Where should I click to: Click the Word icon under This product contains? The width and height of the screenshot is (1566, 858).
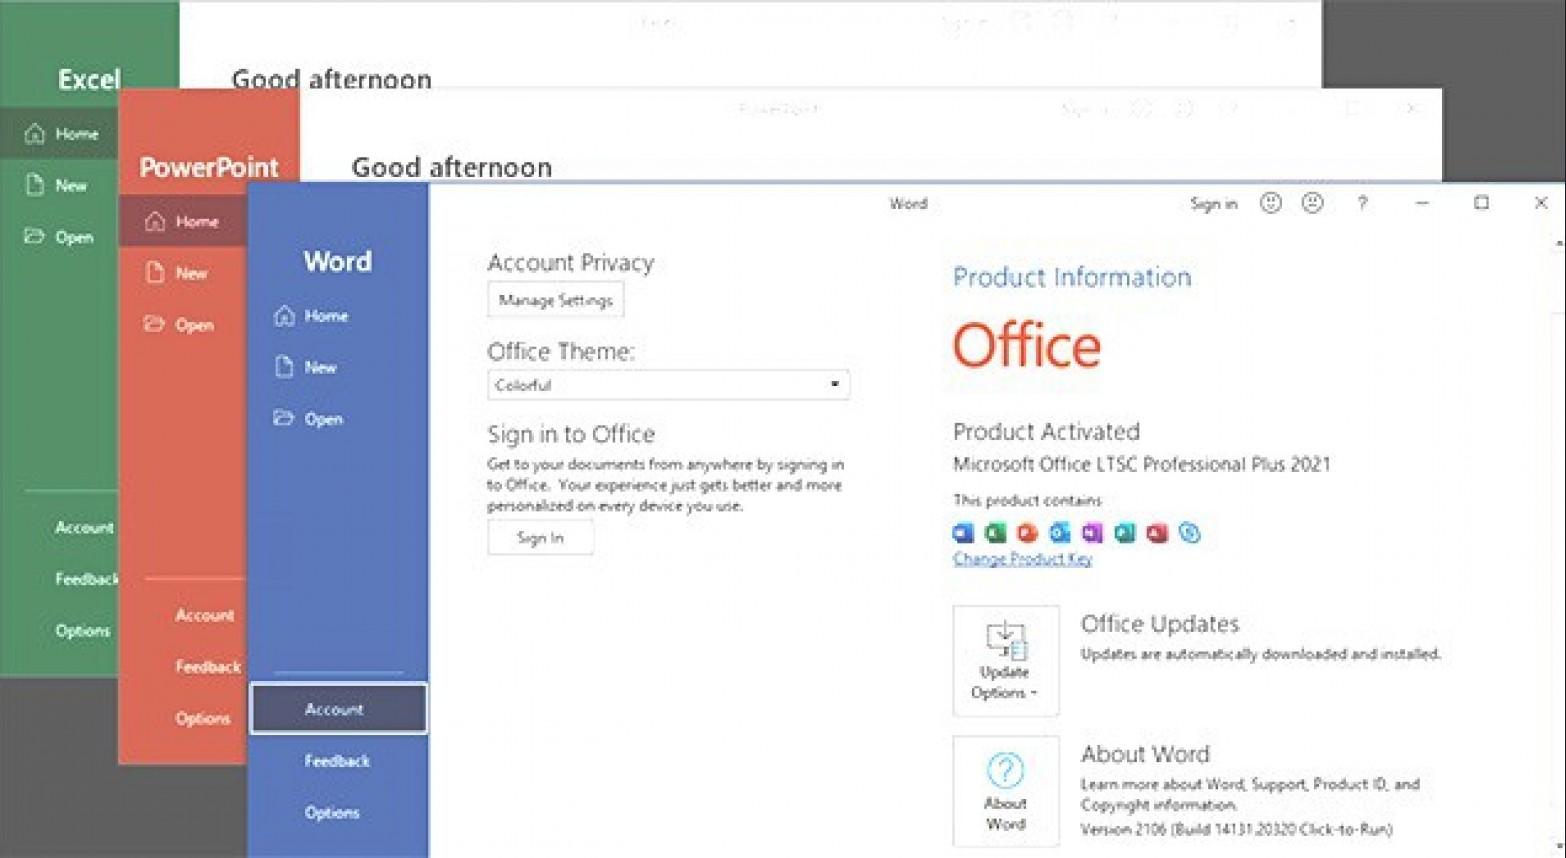tap(963, 533)
